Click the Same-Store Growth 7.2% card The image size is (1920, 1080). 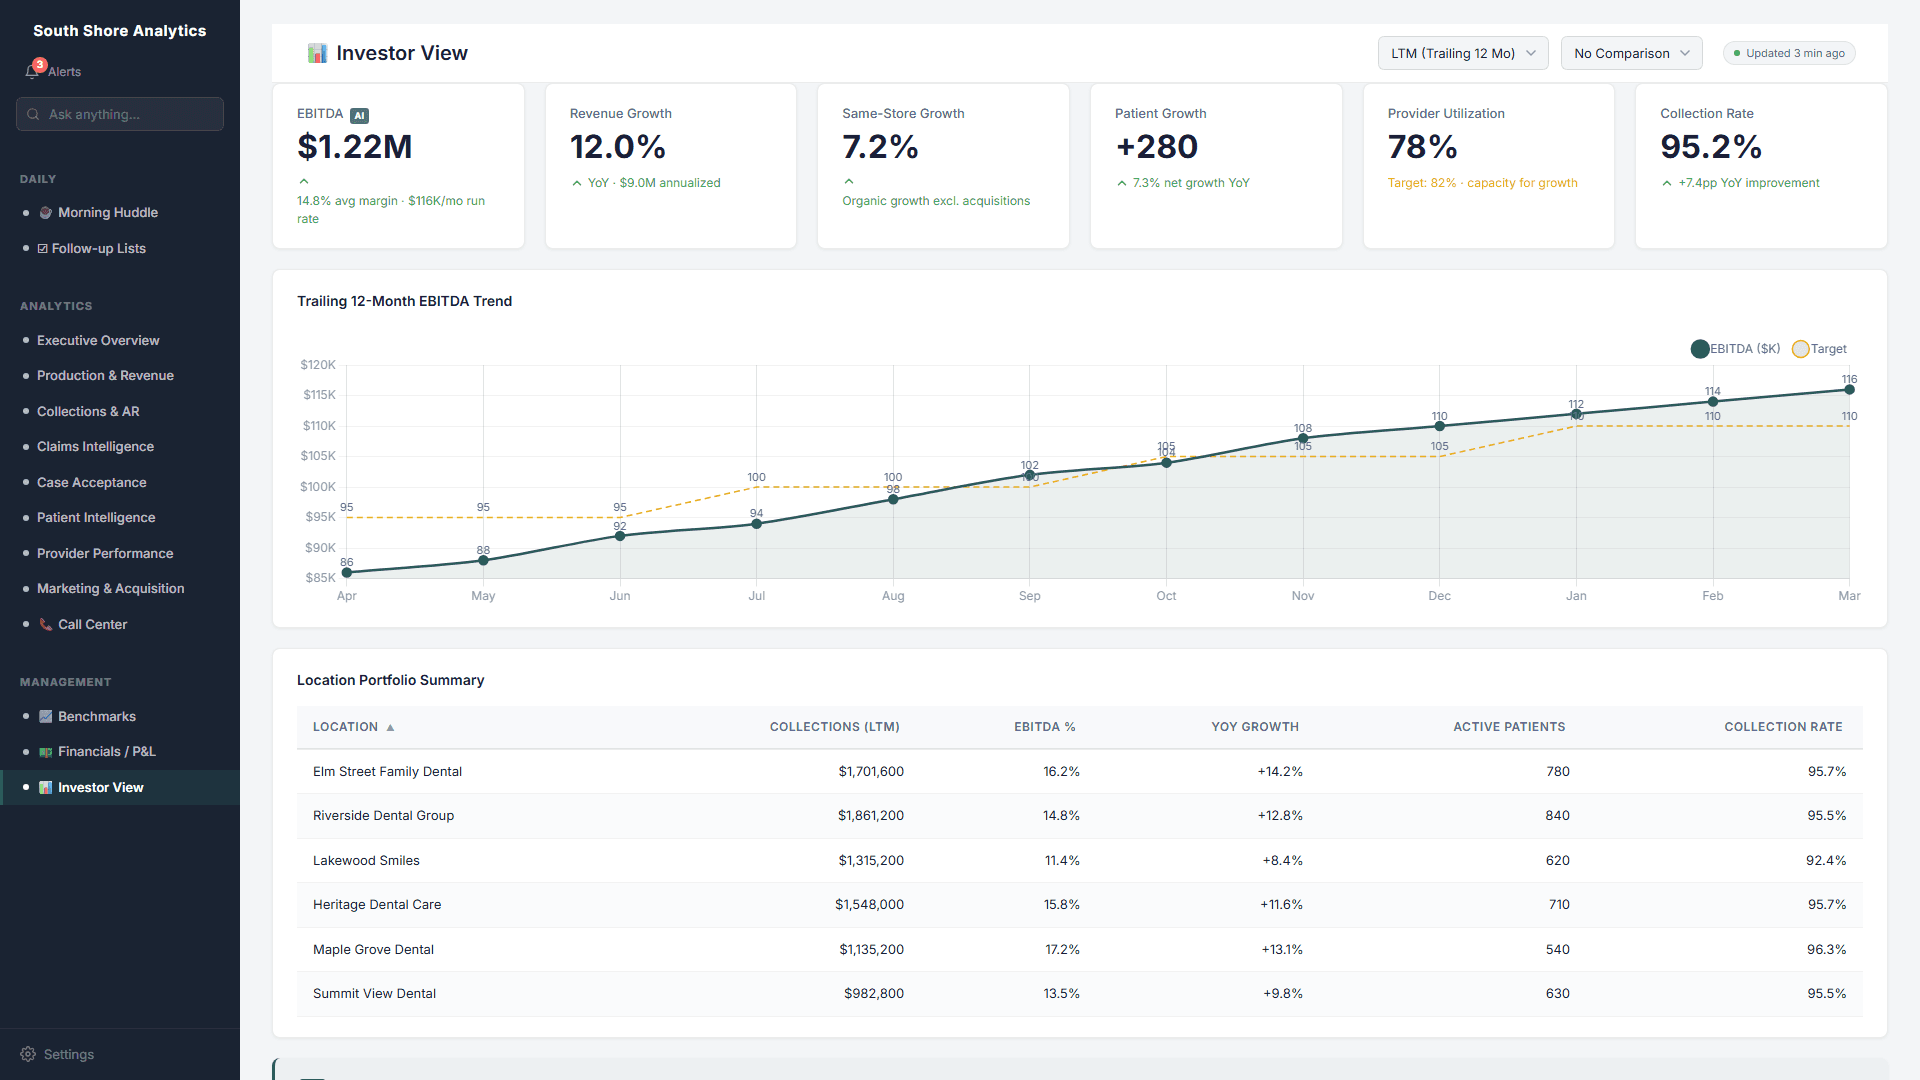point(943,166)
